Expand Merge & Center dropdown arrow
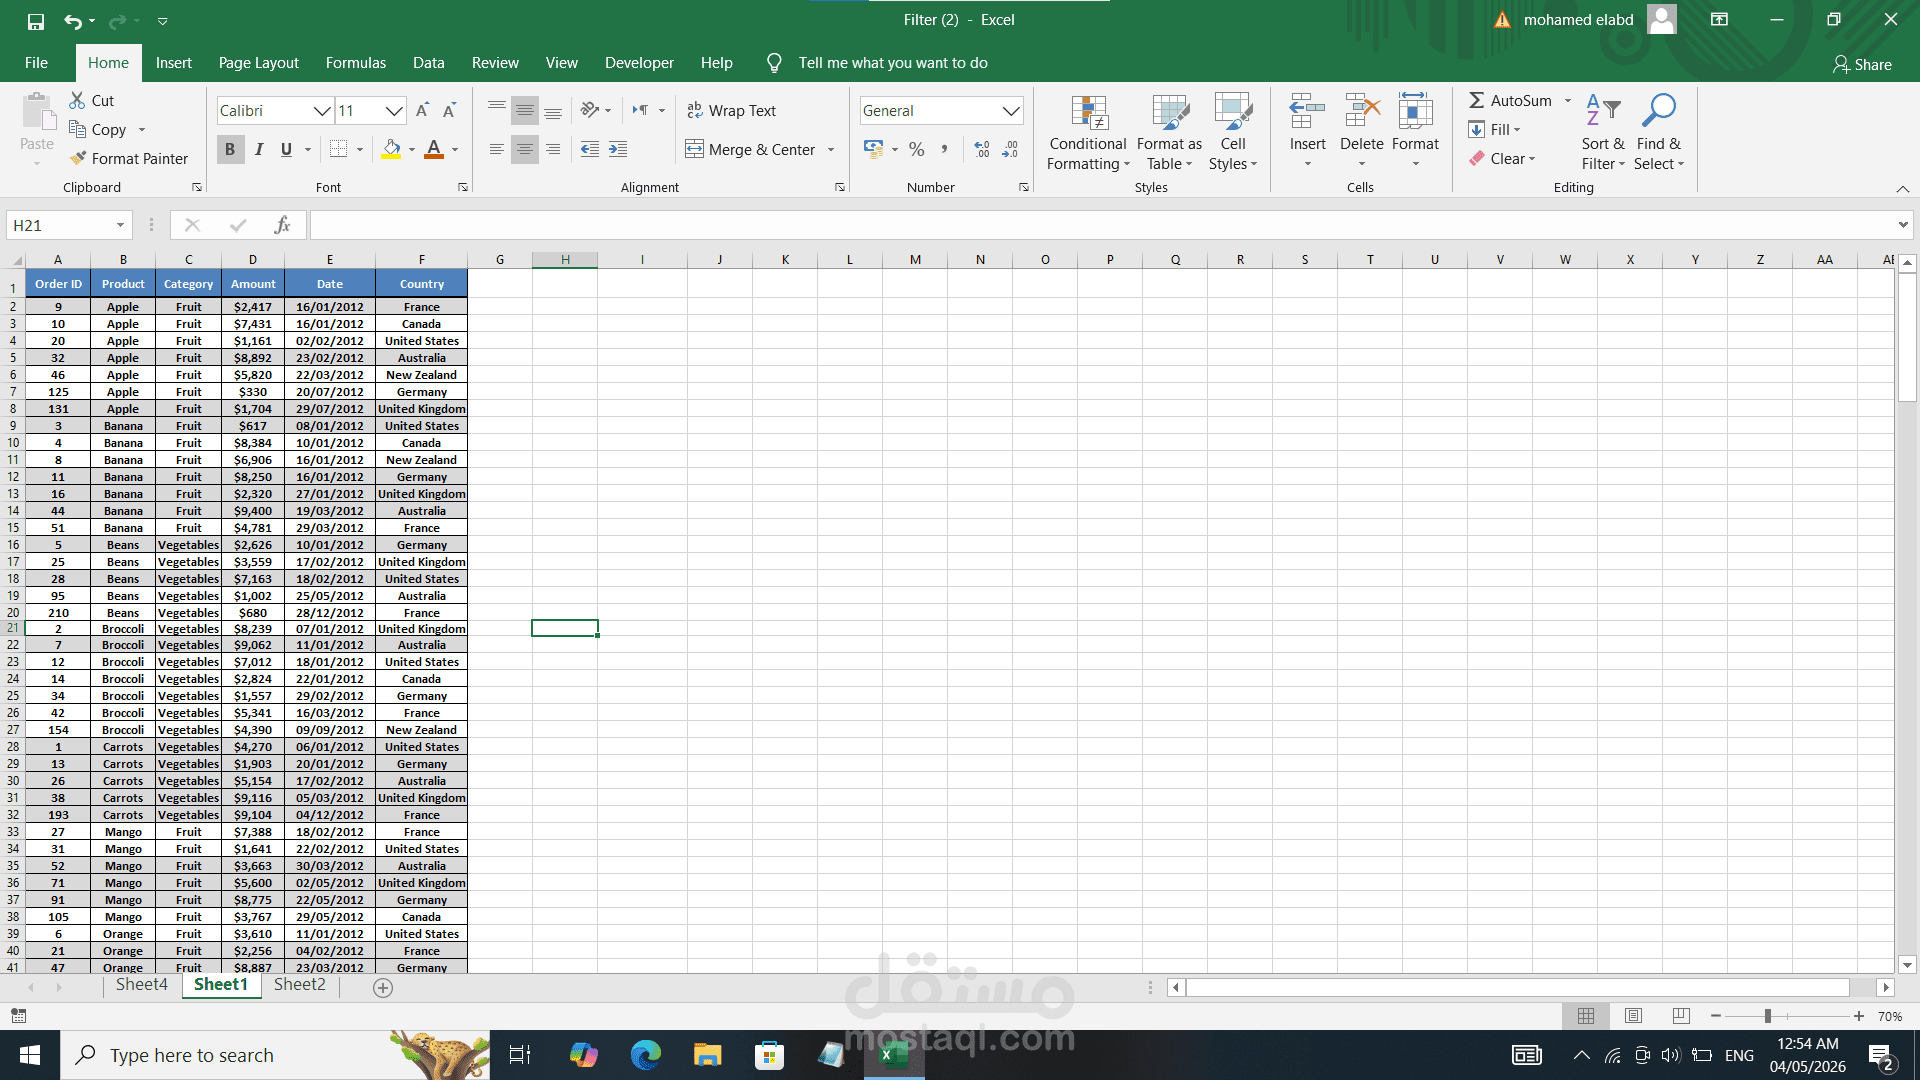This screenshot has height=1080, width=1920. (x=831, y=150)
